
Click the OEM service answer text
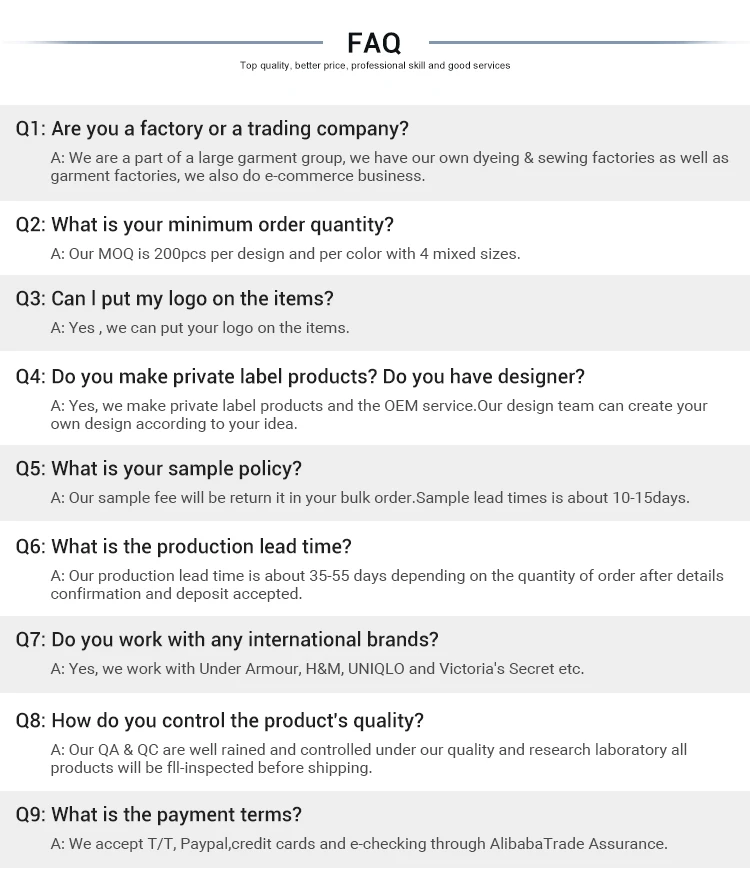(x=378, y=415)
